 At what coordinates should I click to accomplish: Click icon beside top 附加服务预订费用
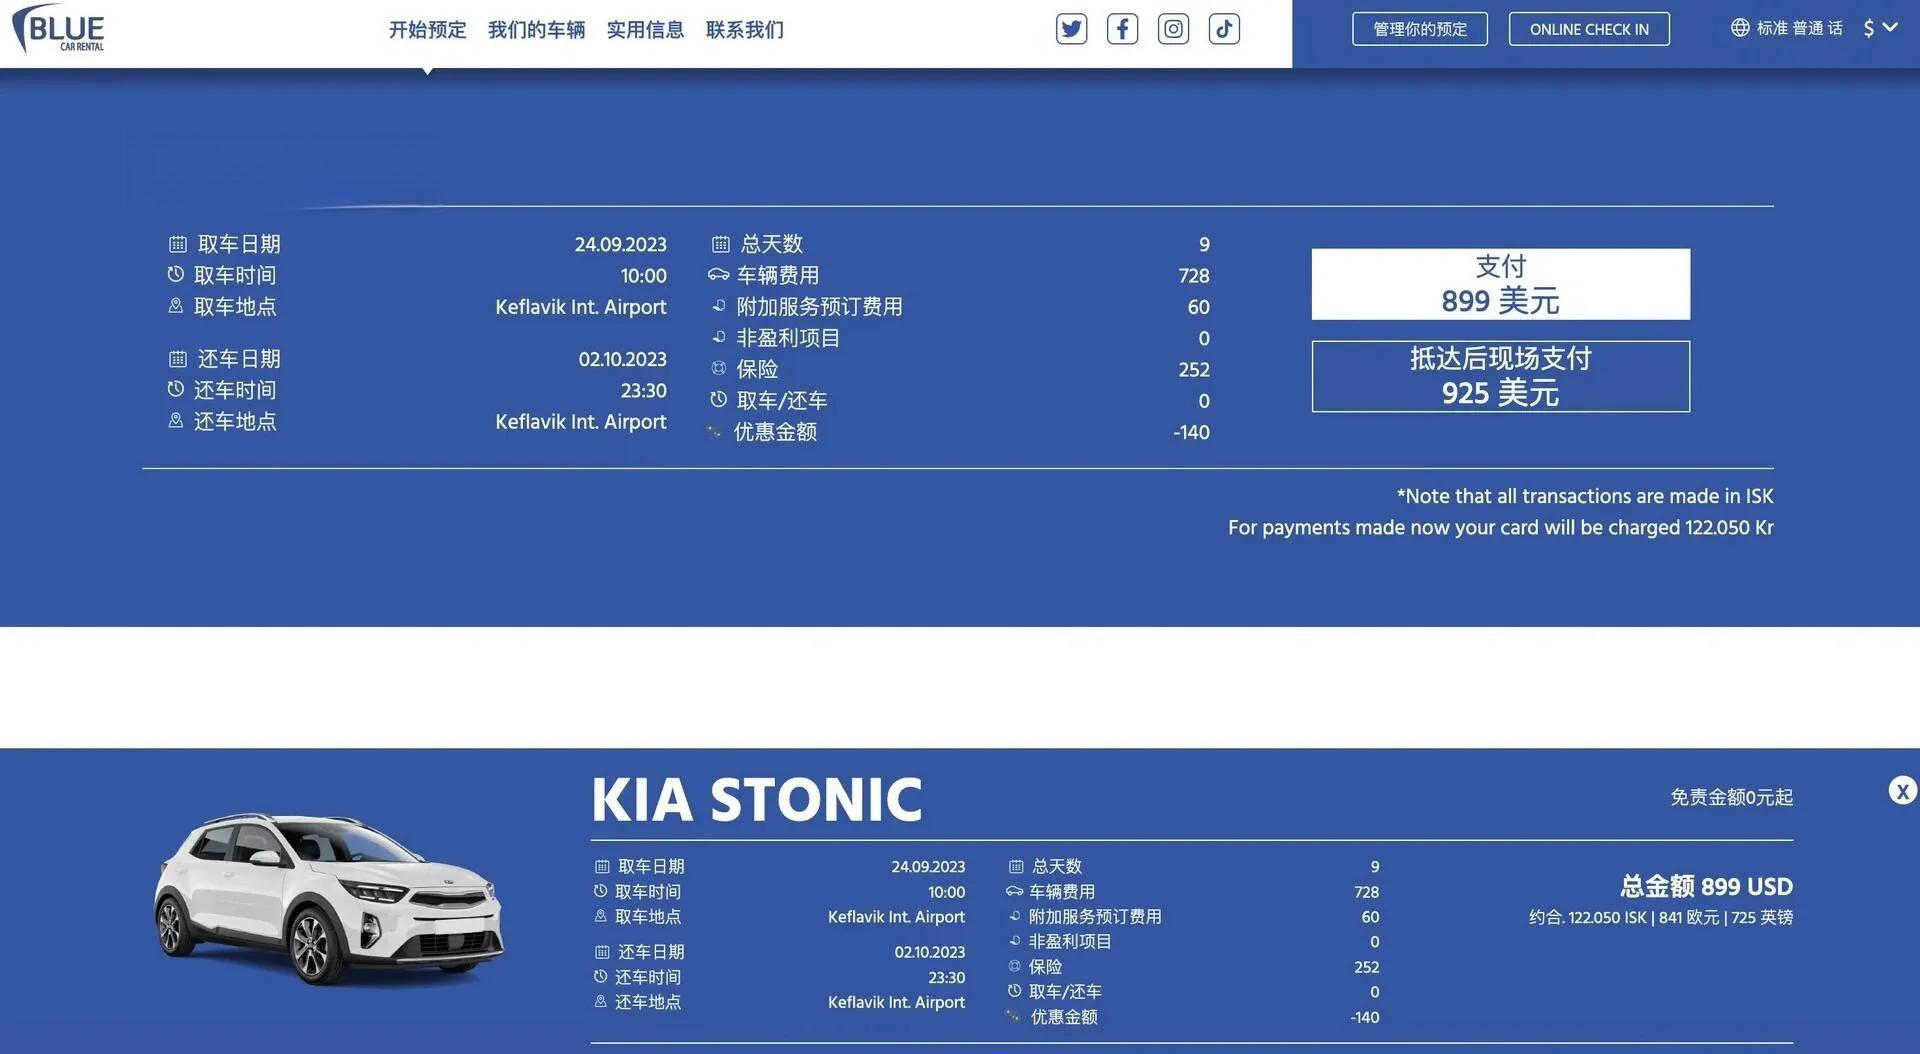pyautogui.click(x=719, y=306)
